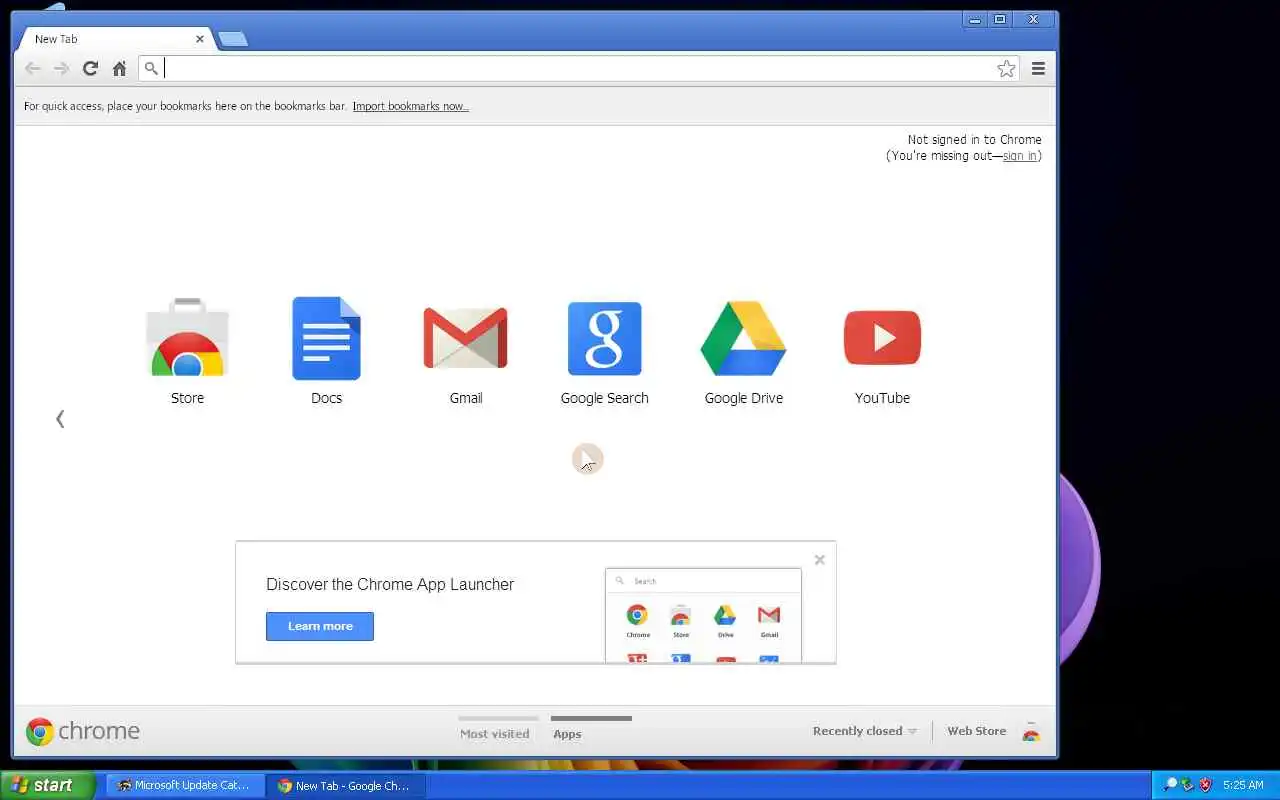
Task: Go back with the back arrow
Action: click(x=32, y=68)
